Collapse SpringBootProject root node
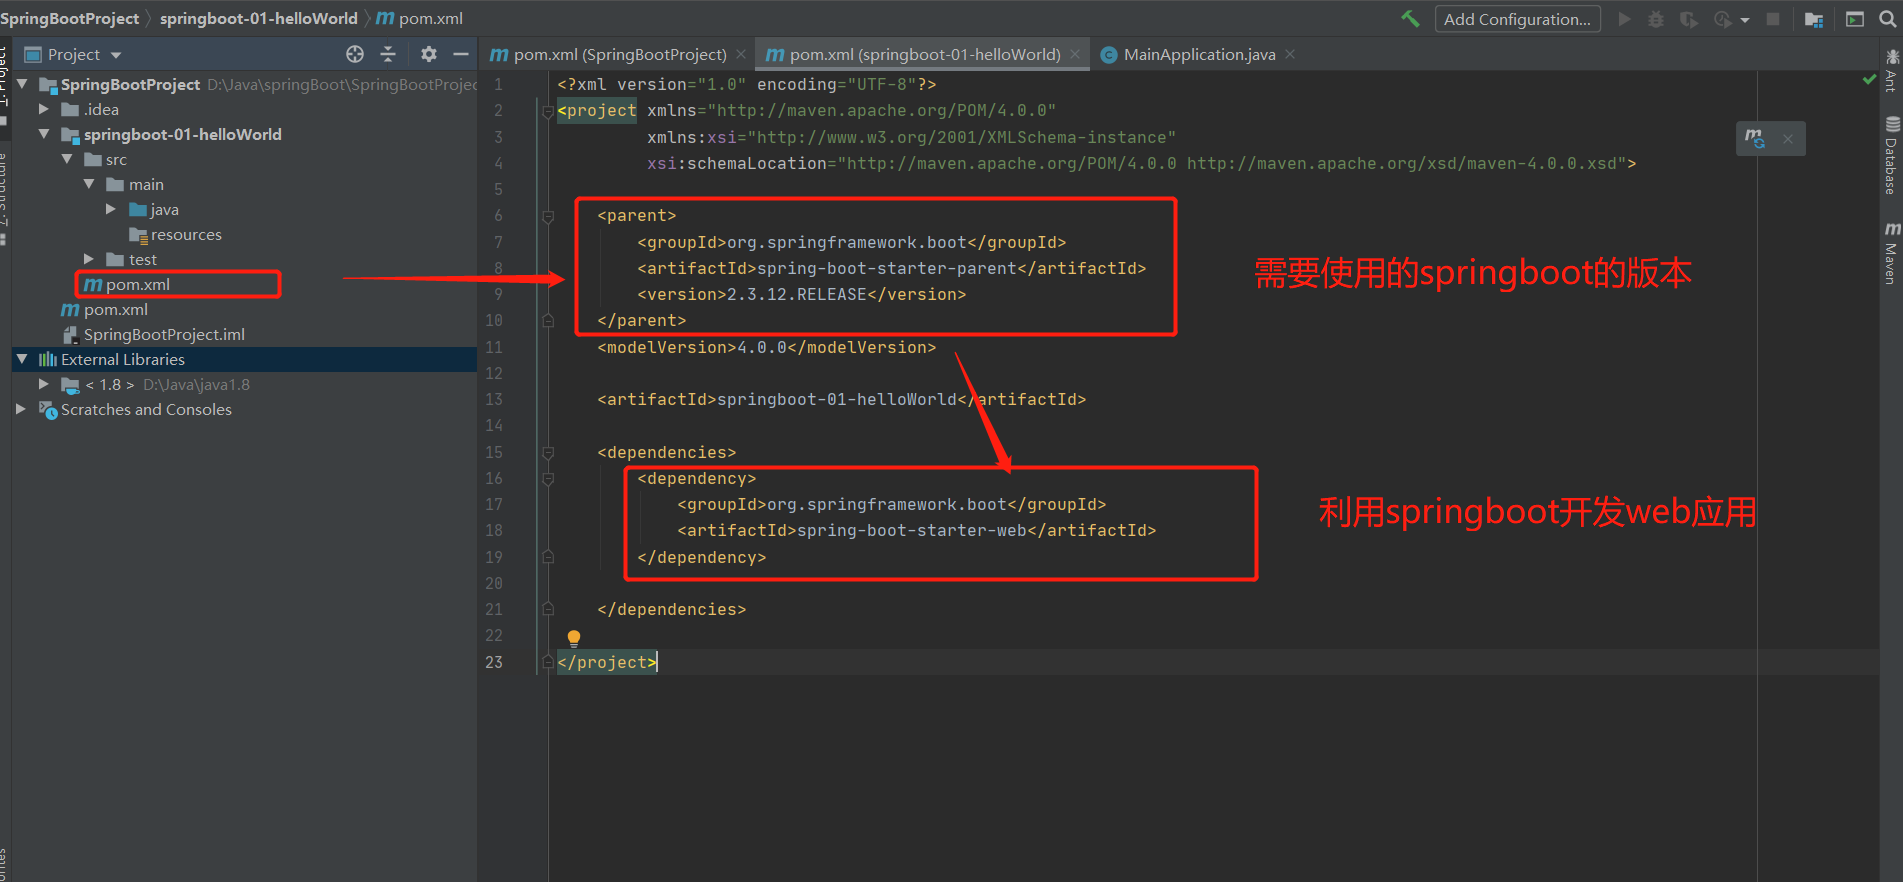This screenshot has height=882, width=1903. point(22,84)
